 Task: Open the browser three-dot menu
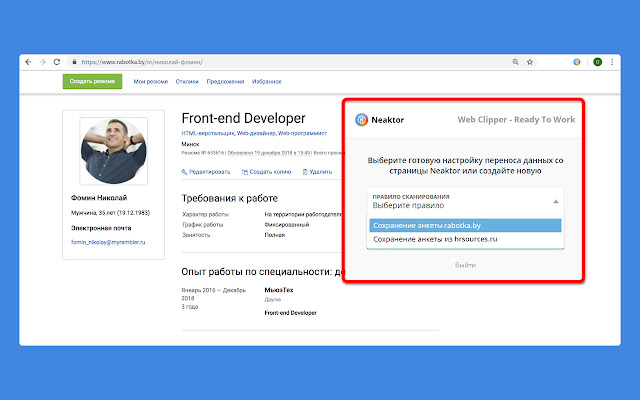(x=612, y=62)
